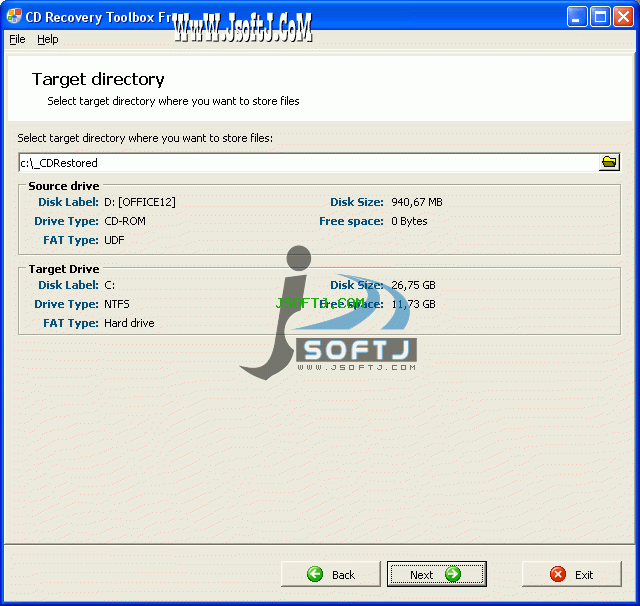Click the Exit button
Screen dimensions: 640x606
(x=571, y=574)
